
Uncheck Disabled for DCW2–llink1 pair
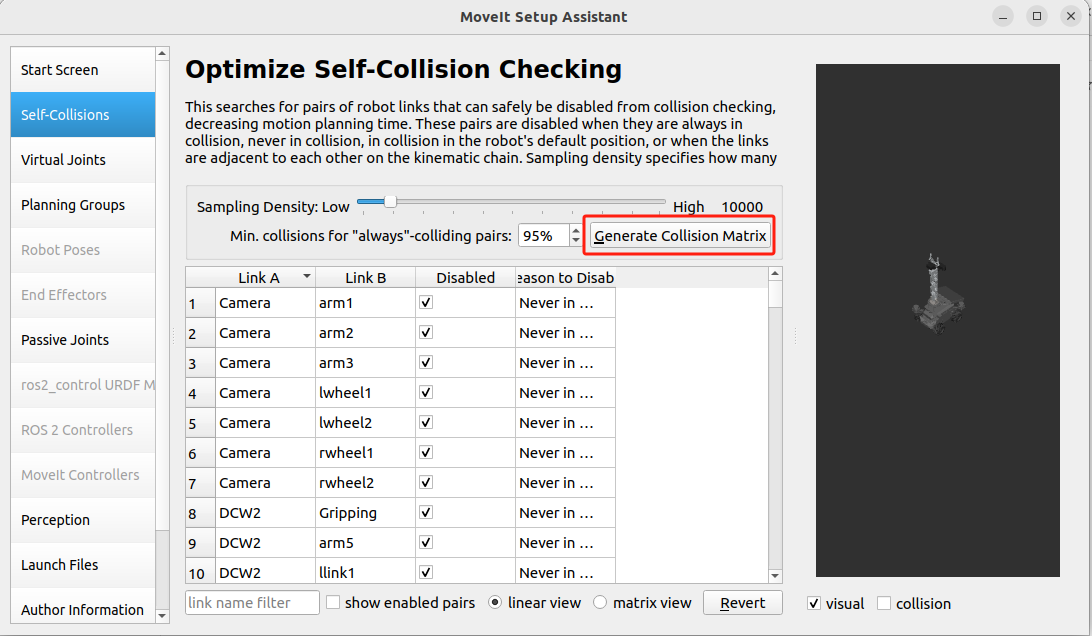426,572
